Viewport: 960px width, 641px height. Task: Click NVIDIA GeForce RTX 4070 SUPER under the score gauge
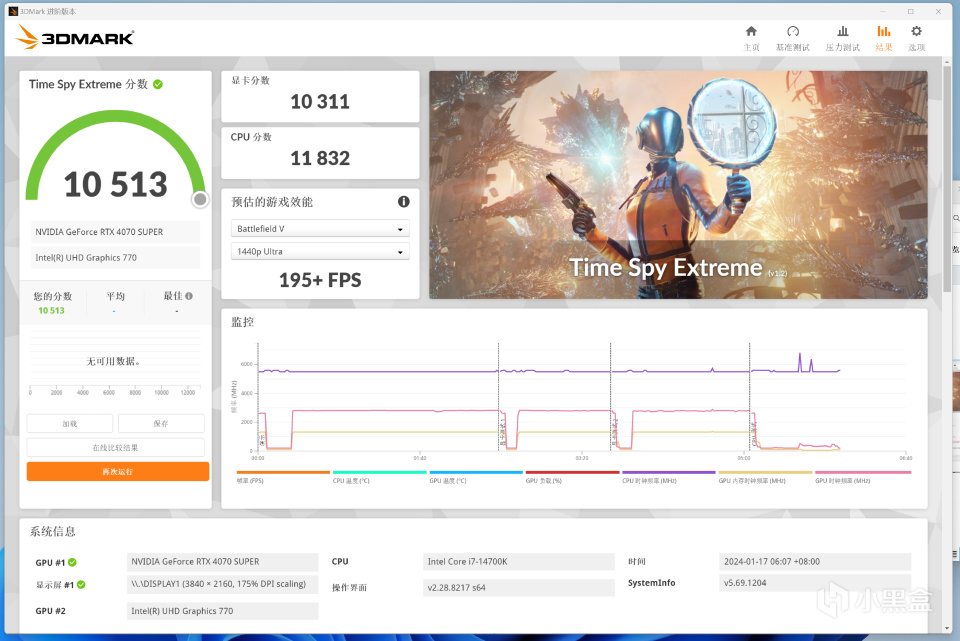click(x=116, y=232)
